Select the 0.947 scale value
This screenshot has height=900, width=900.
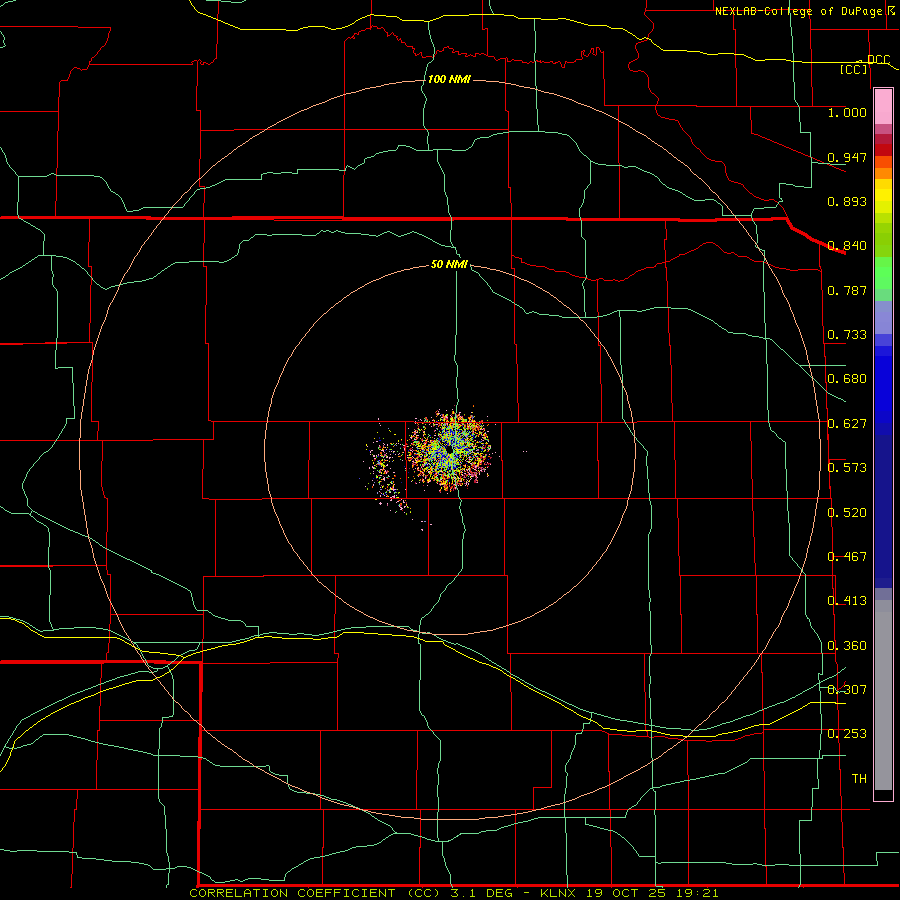(847, 157)
